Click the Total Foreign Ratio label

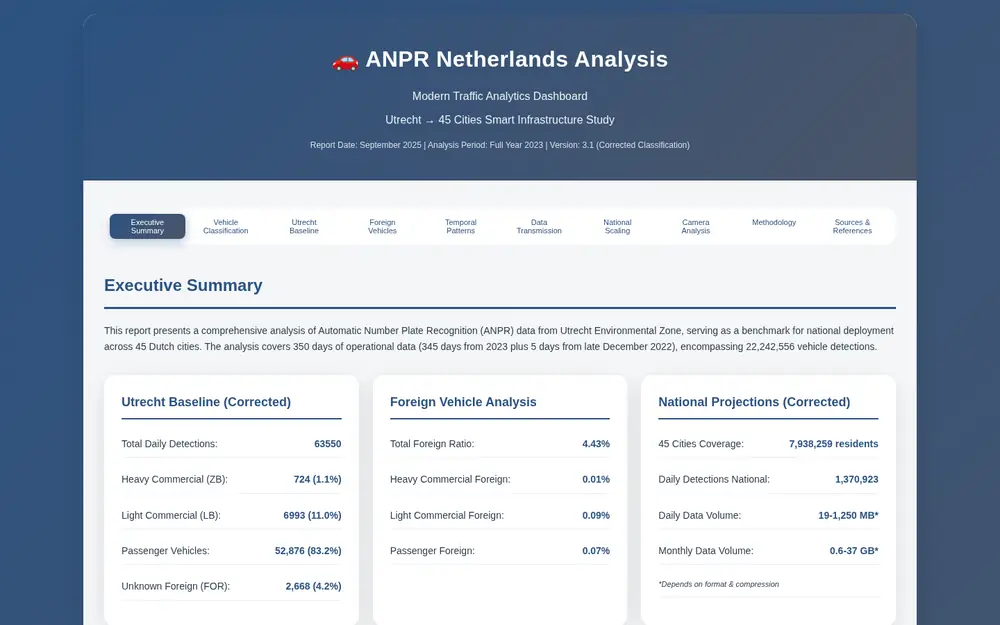pyautogui.click(x=432, y=444)
